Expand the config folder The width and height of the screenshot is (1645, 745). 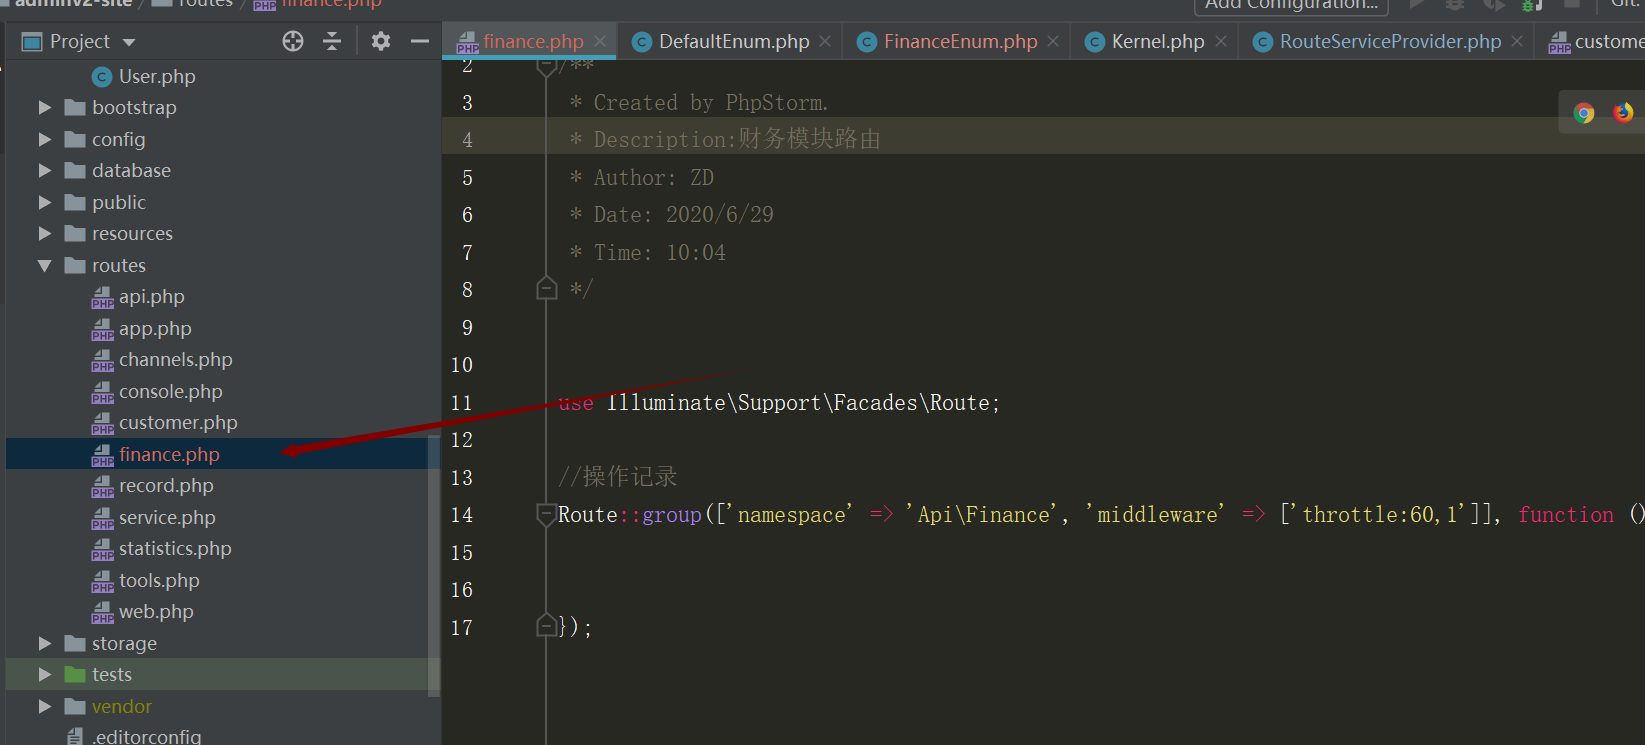tap(45, 139)
